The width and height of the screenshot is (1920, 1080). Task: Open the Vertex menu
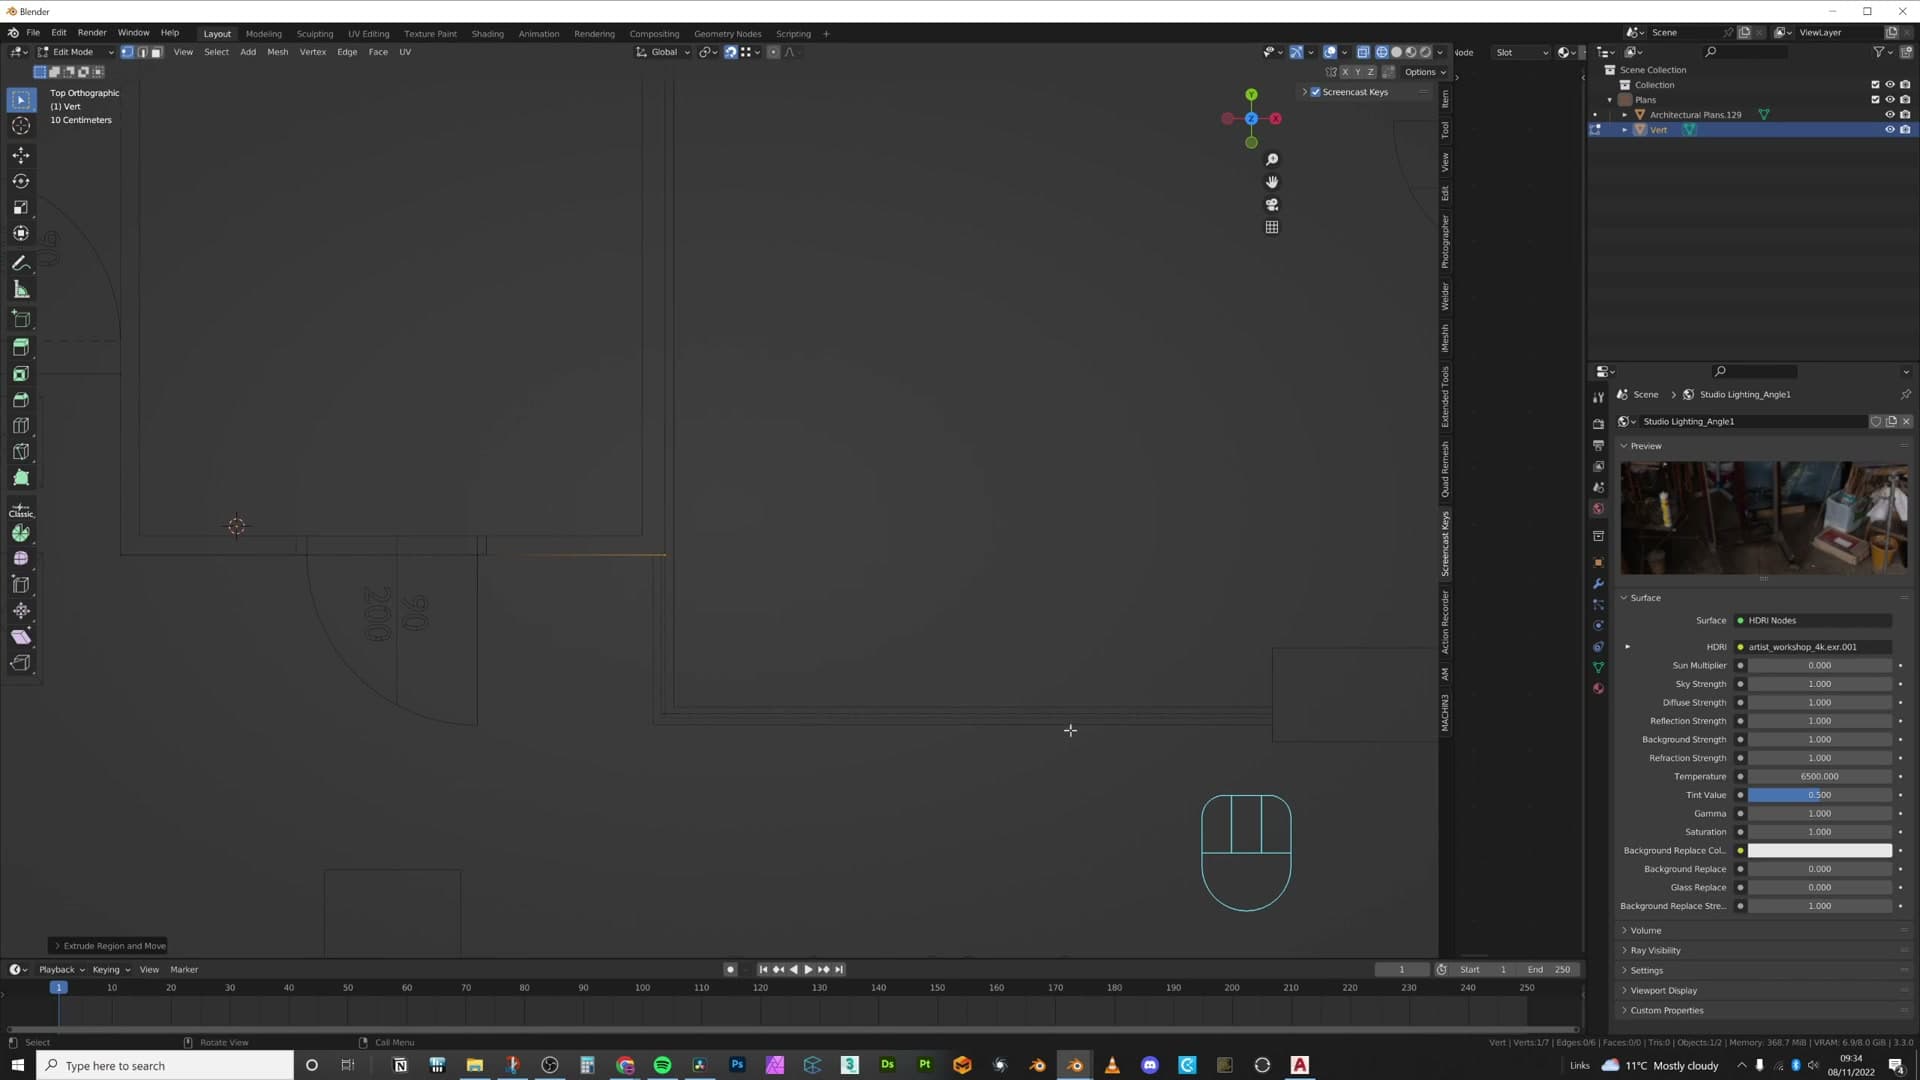point(313,52)
